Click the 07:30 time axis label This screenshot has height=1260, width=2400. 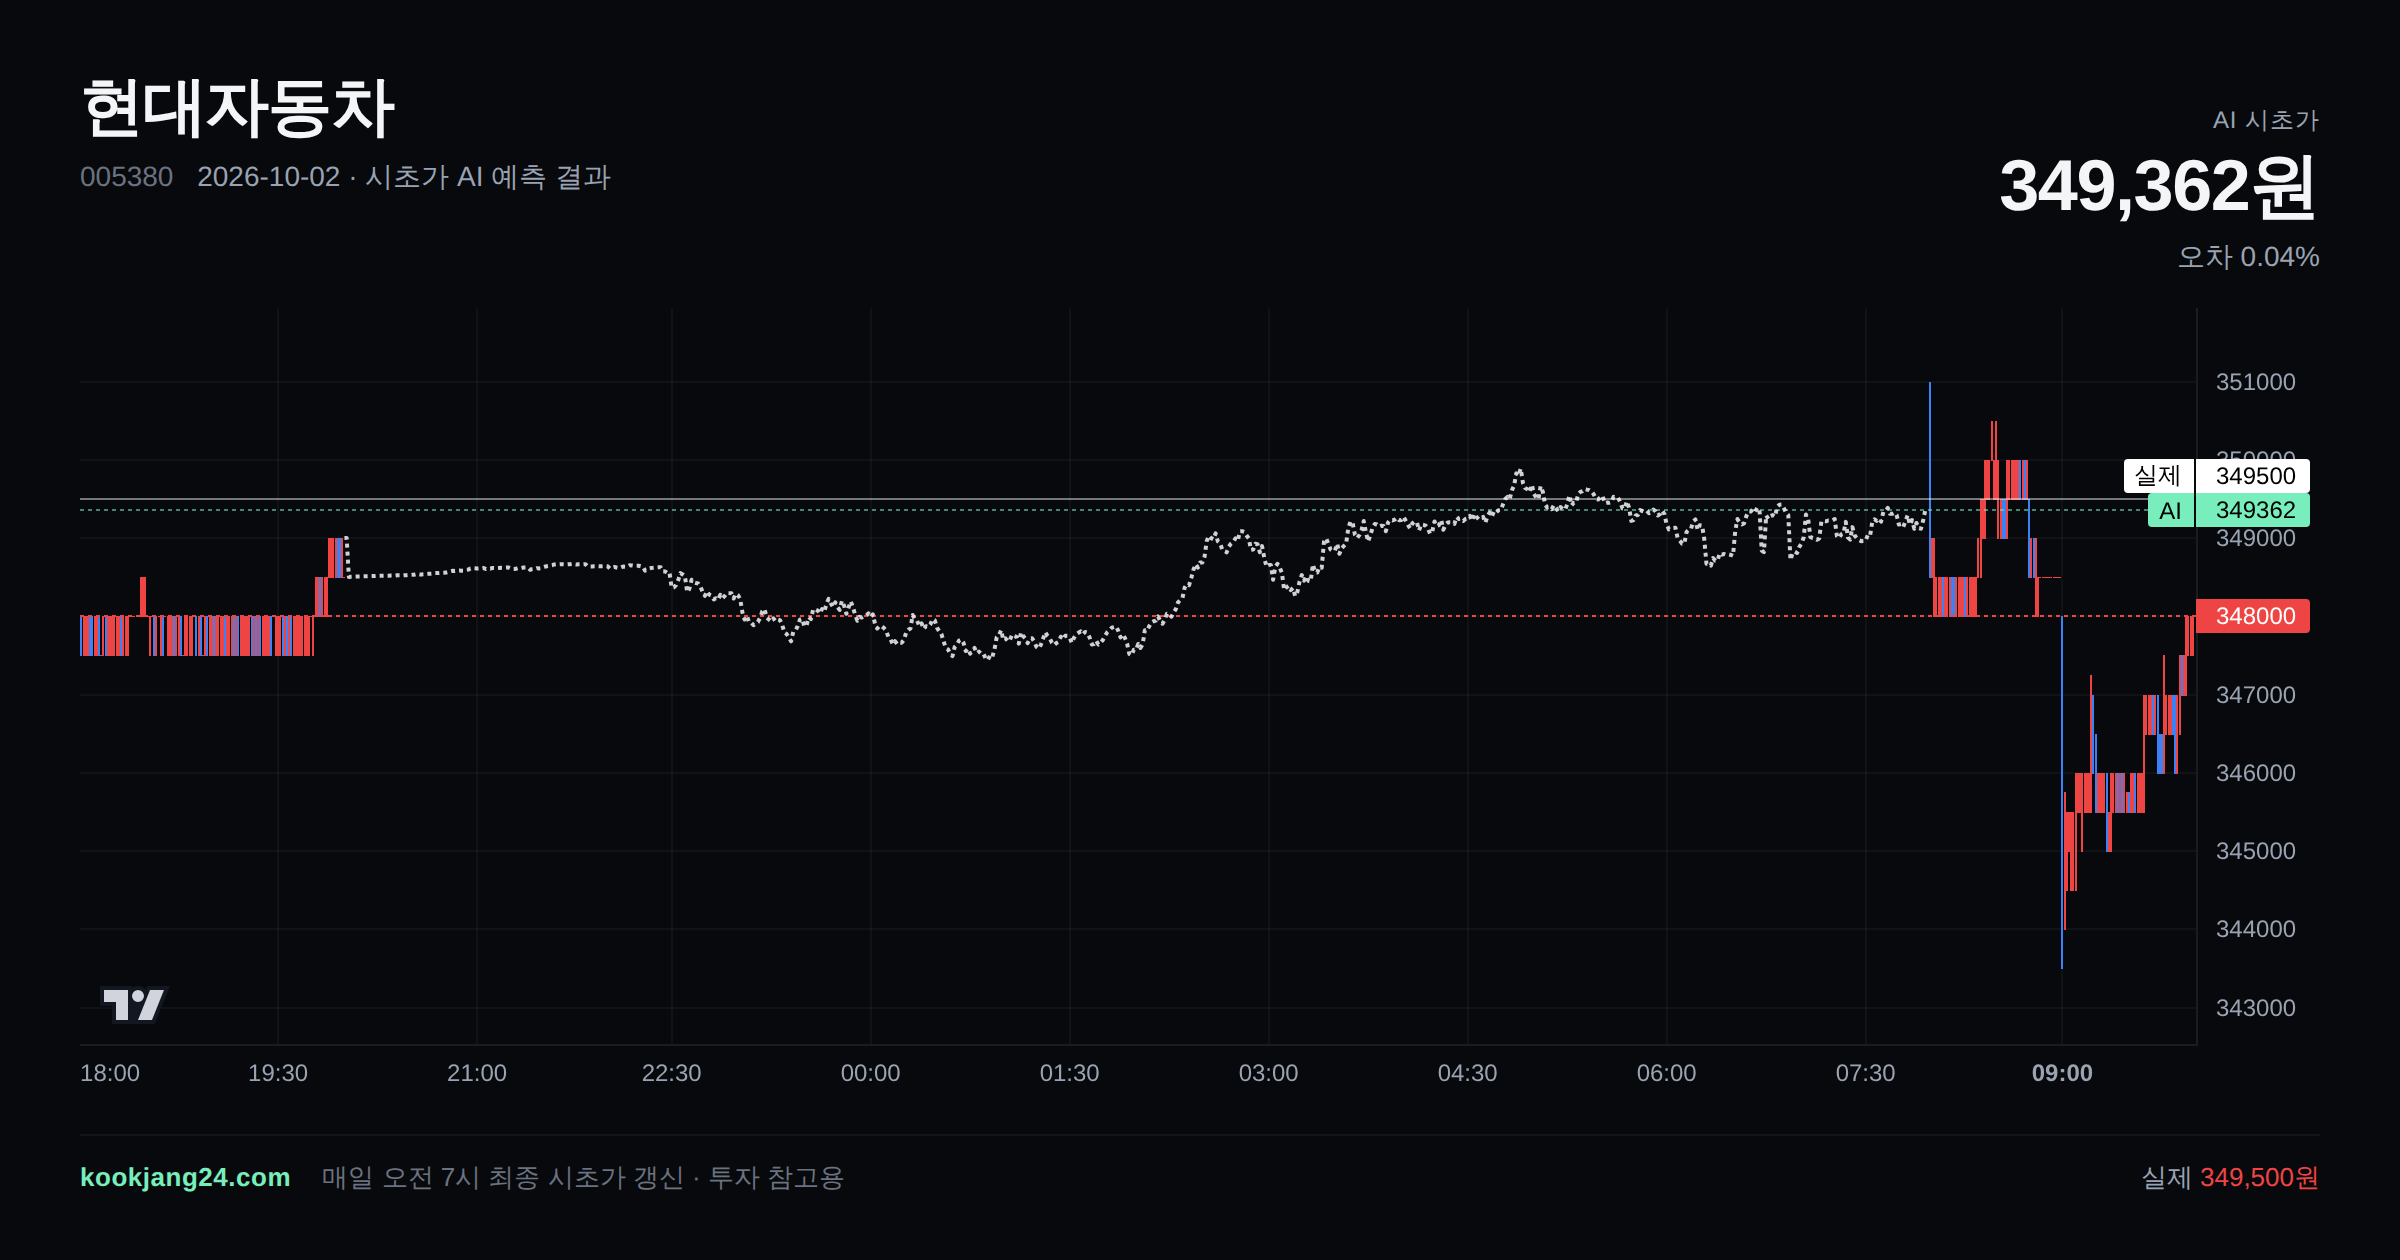[x=1866, y=1073]
